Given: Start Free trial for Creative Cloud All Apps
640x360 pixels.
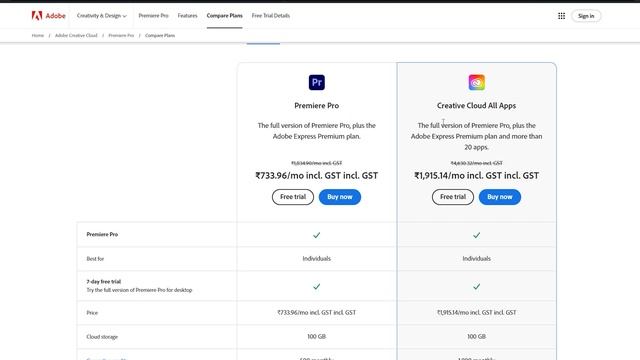Looking at the screenshot, I should 453,197.
